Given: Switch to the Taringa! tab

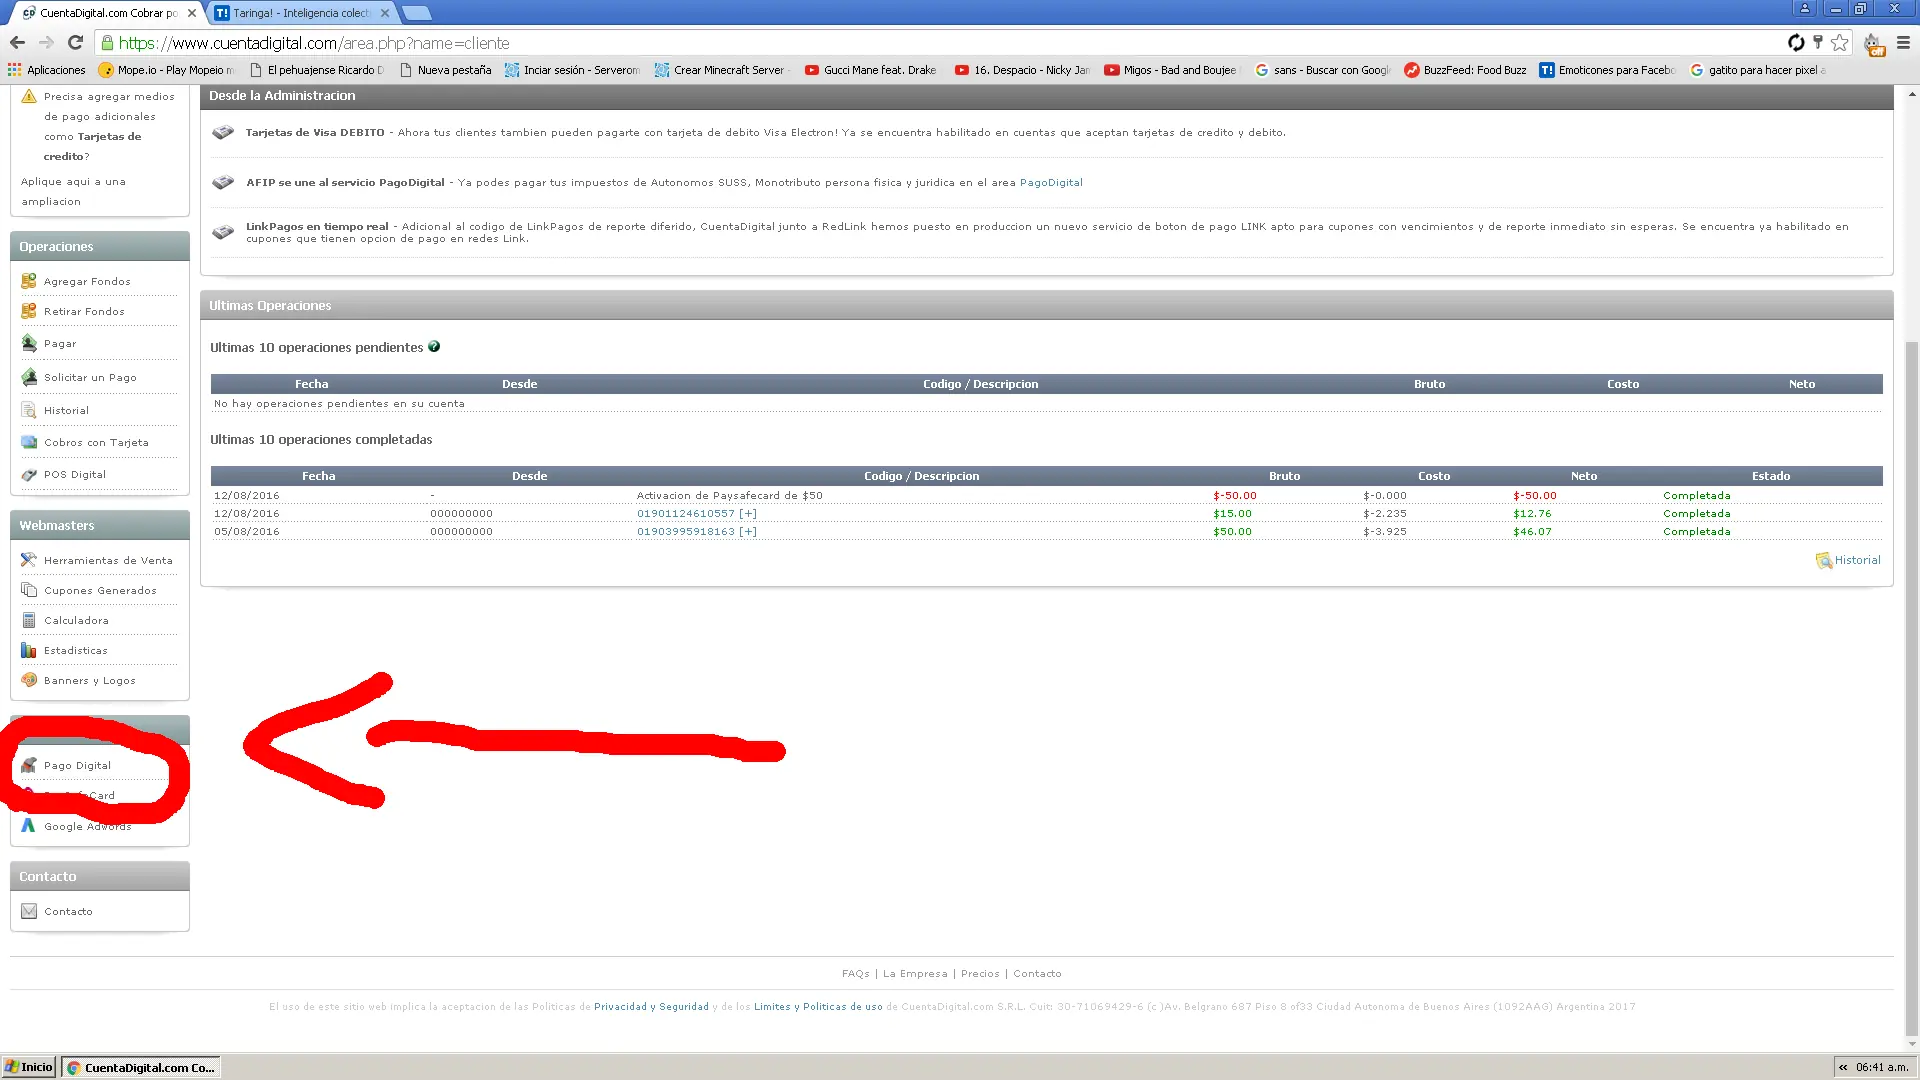Looking at the screenshot, I should (302, 13).
